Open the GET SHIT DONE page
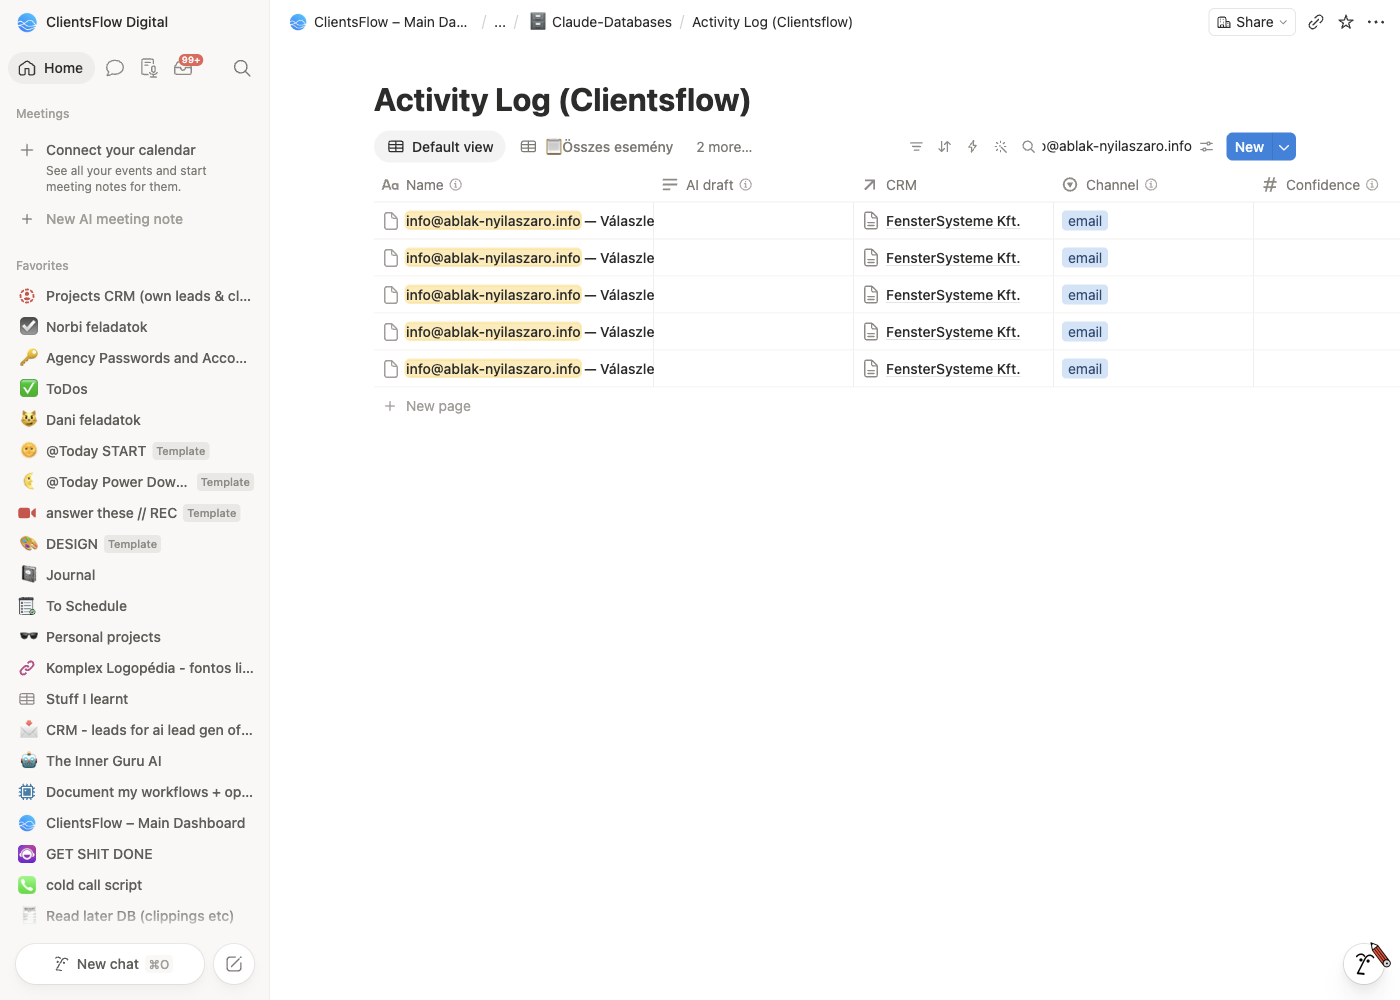Screen dimensions: 1400x1000 click(135, 854)
